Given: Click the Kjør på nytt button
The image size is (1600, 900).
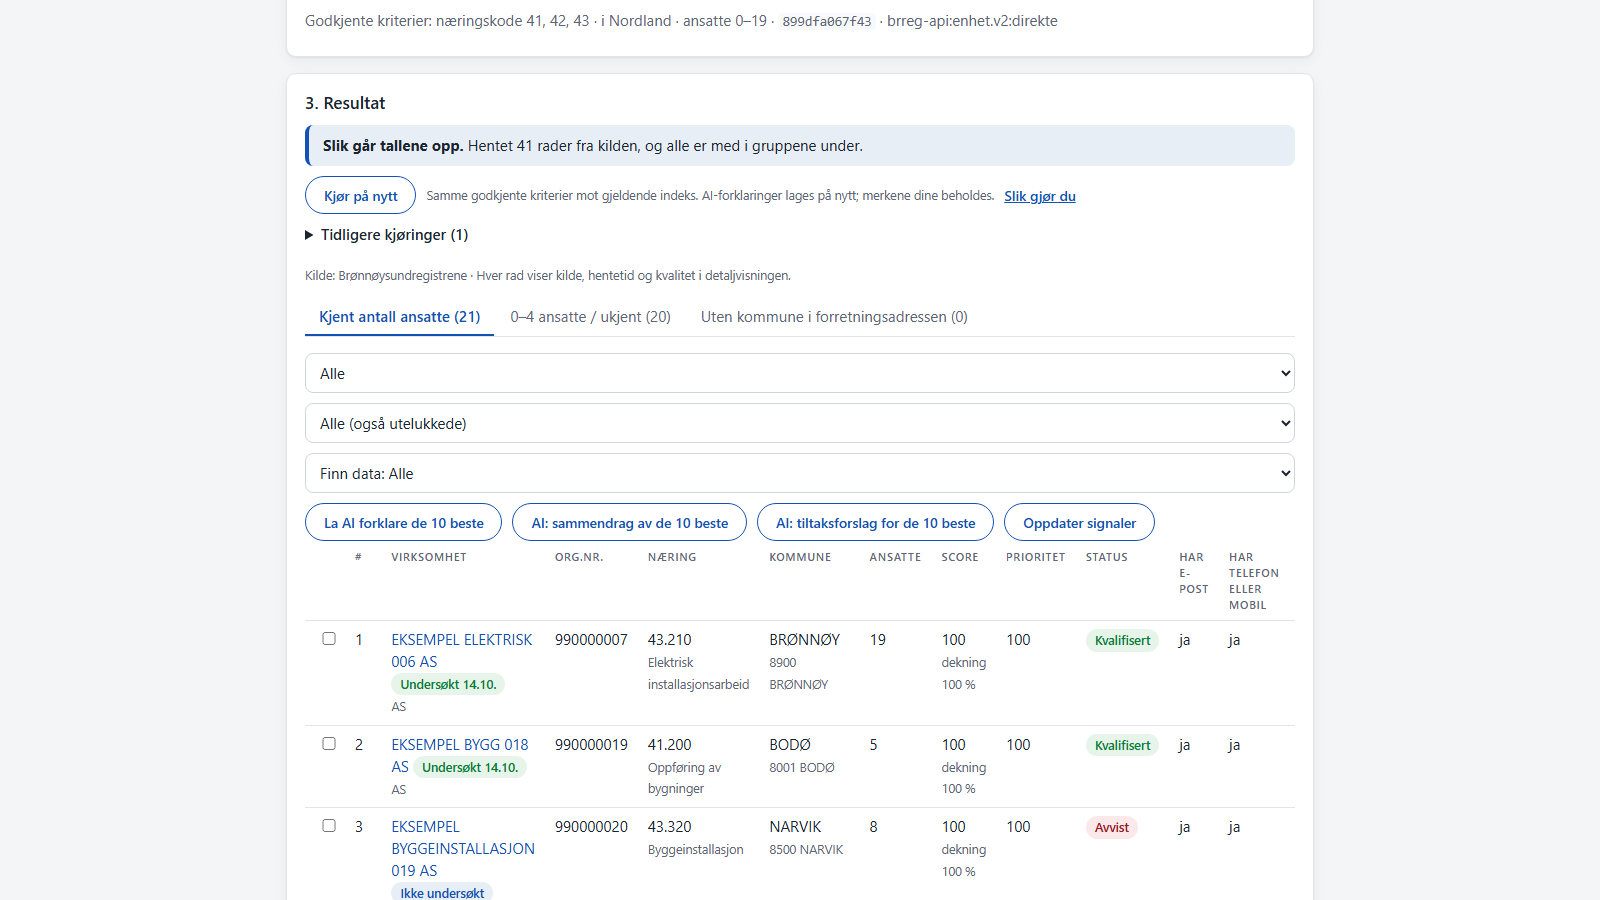Looking at the screenshot, I should pyautogui.click(x=360, y=196).
